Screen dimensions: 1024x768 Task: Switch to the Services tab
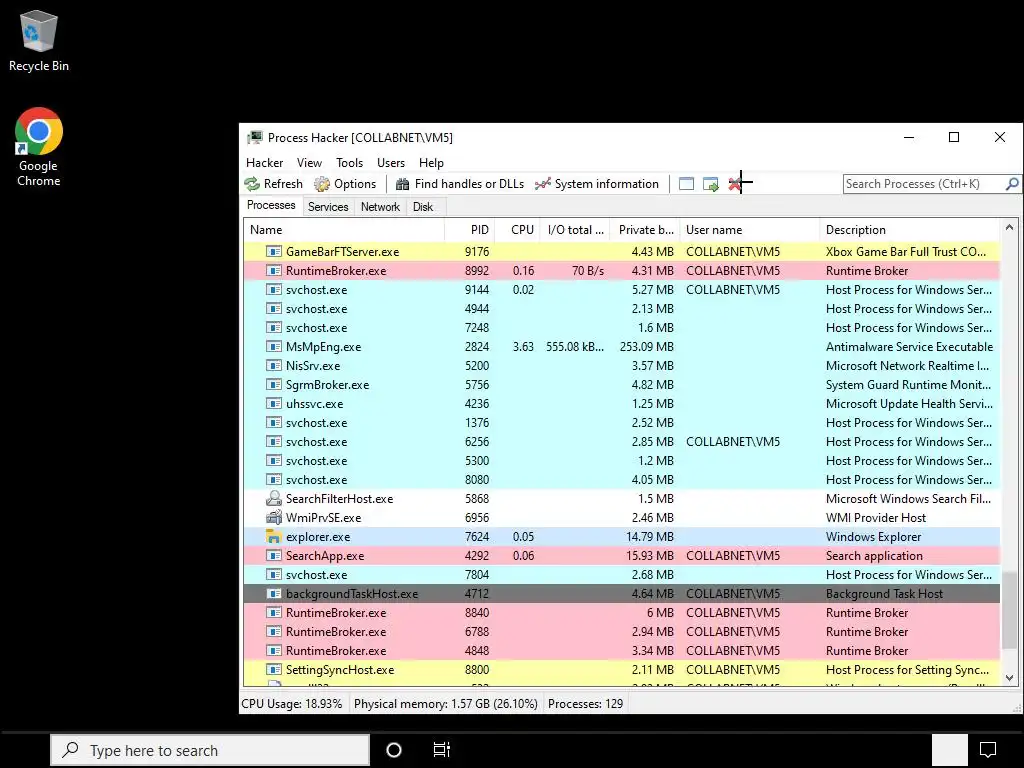pyautogui.click(x=328, y=207)
